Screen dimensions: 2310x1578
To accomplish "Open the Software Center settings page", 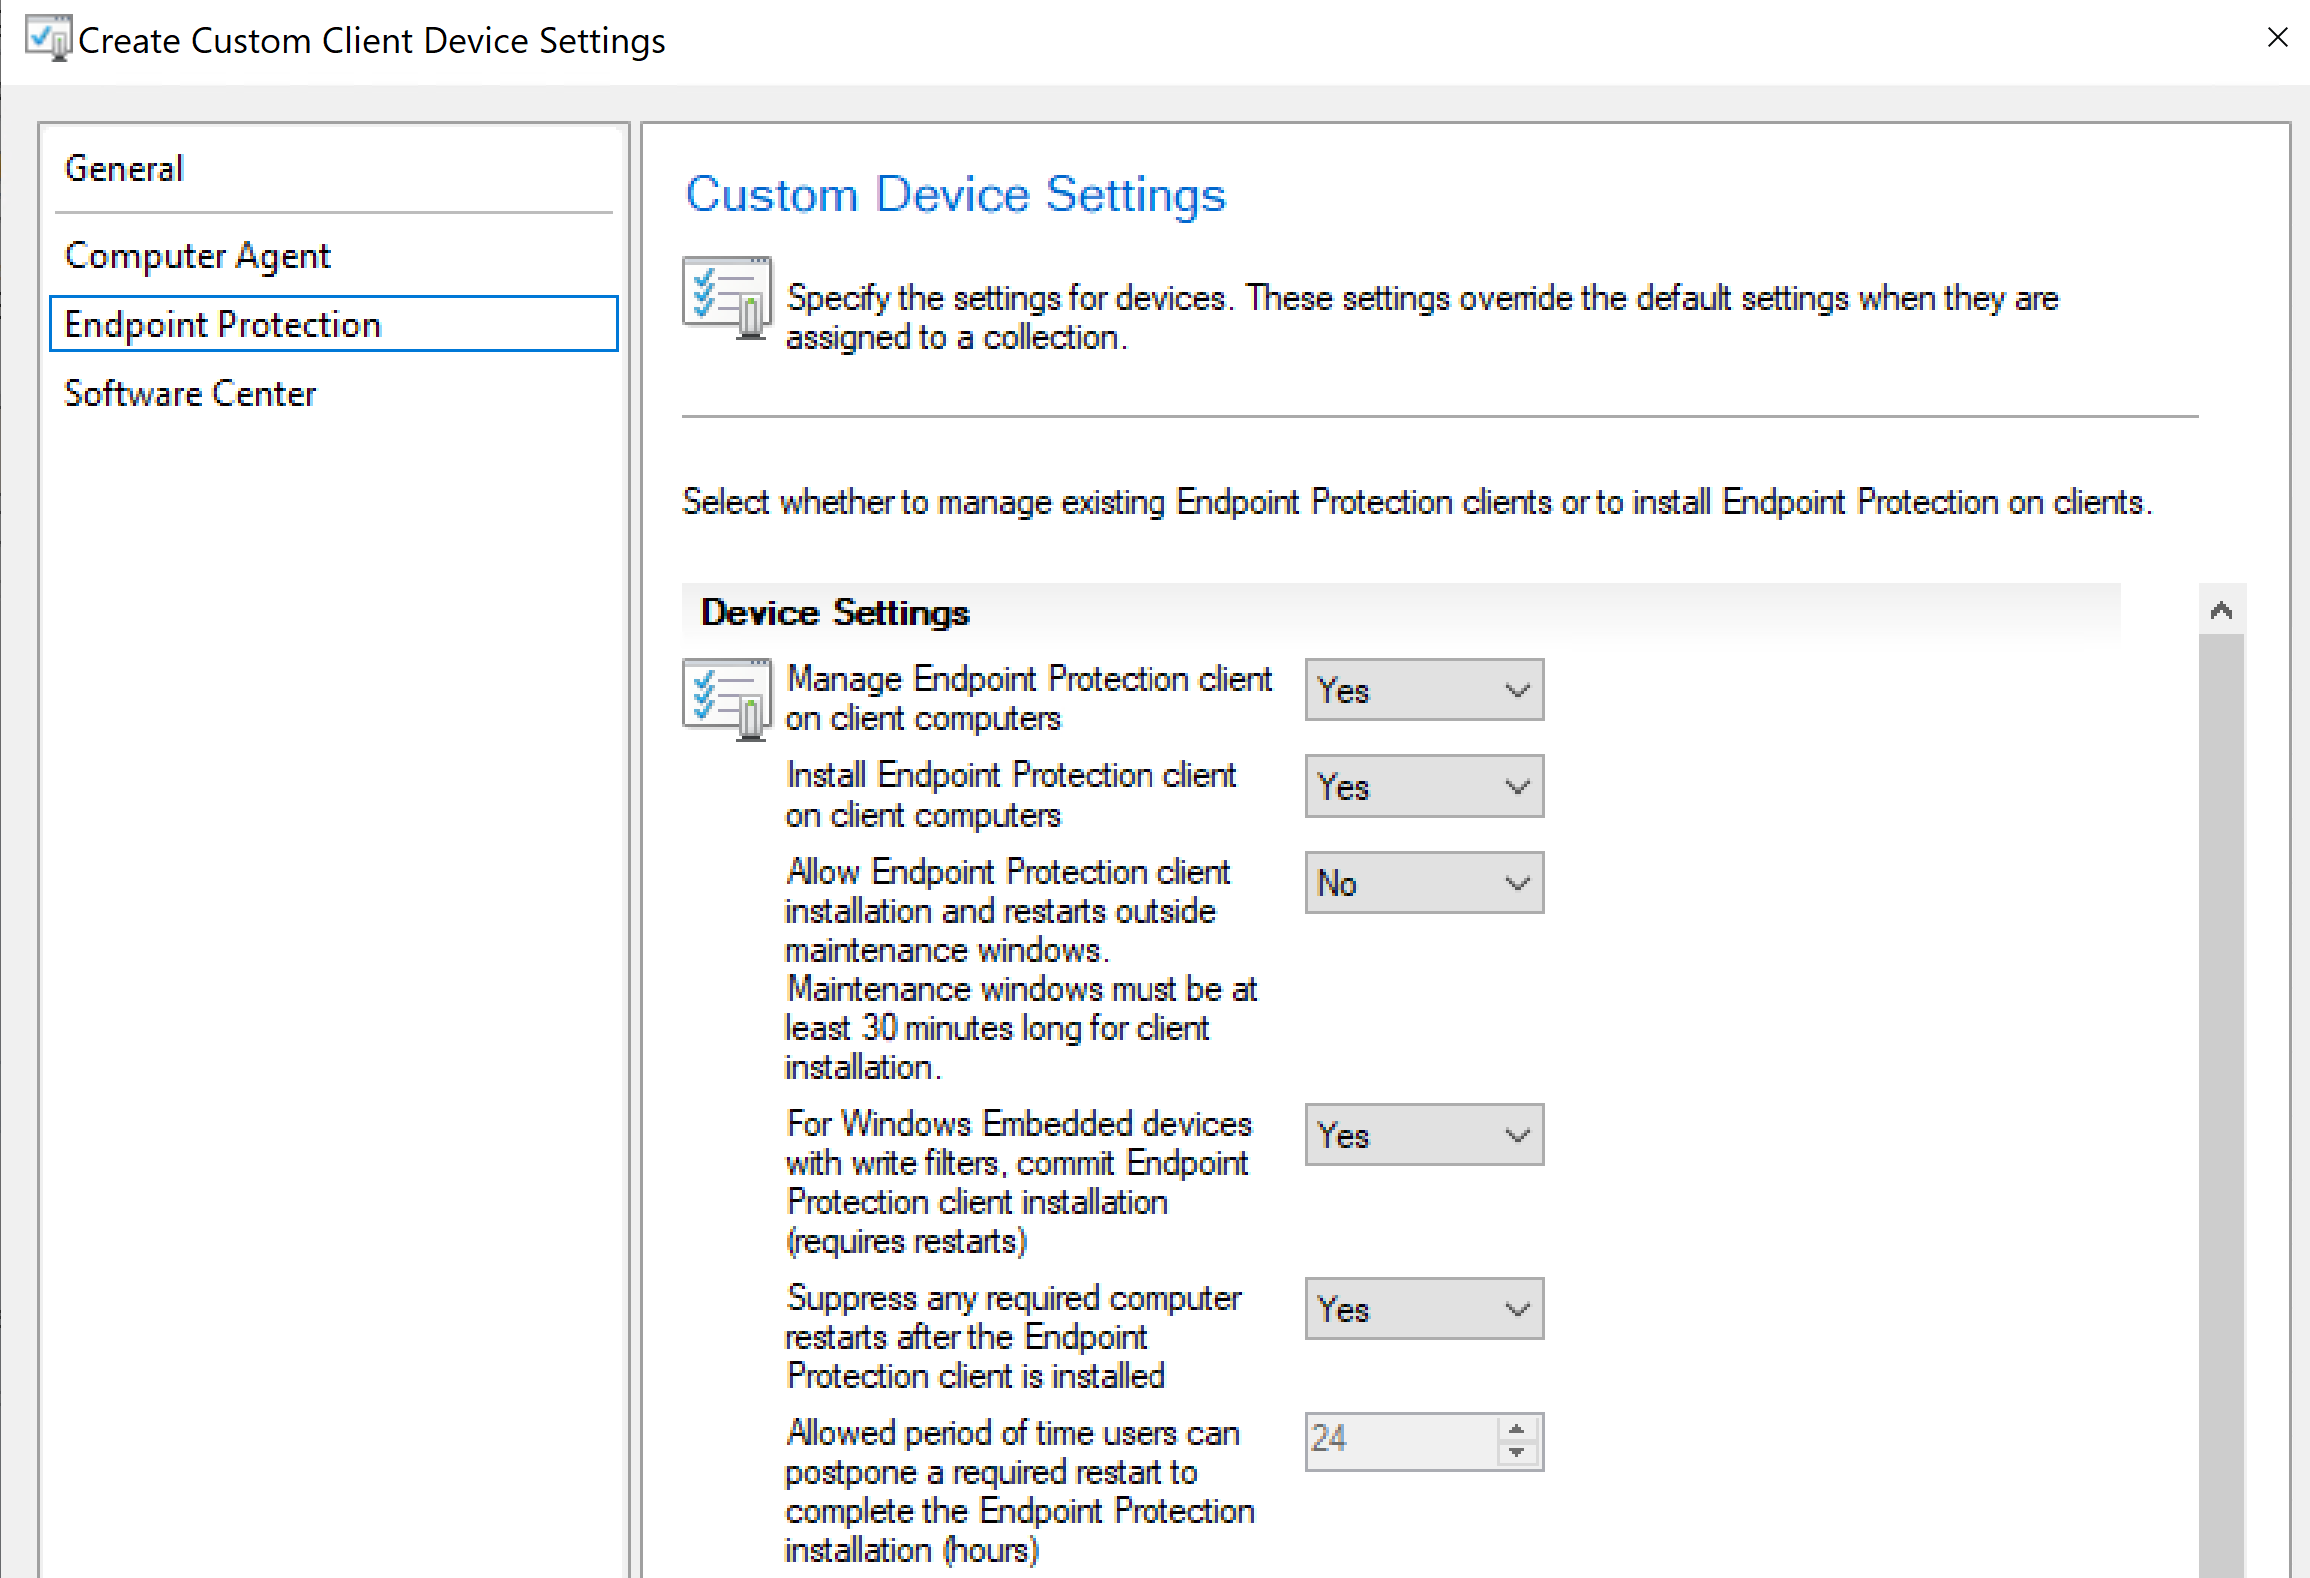I will (x=190, y=394).
